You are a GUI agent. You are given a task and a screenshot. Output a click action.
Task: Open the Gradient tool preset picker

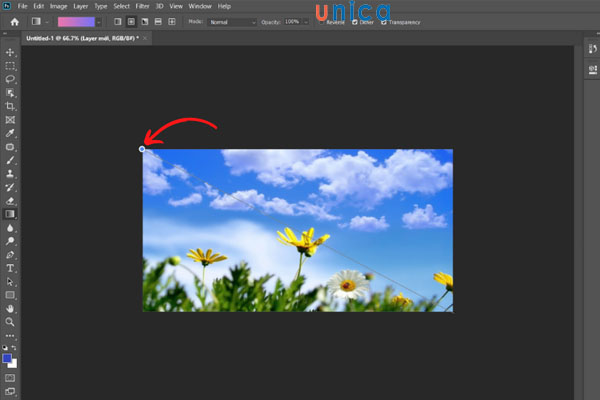[x=39, y=22]
